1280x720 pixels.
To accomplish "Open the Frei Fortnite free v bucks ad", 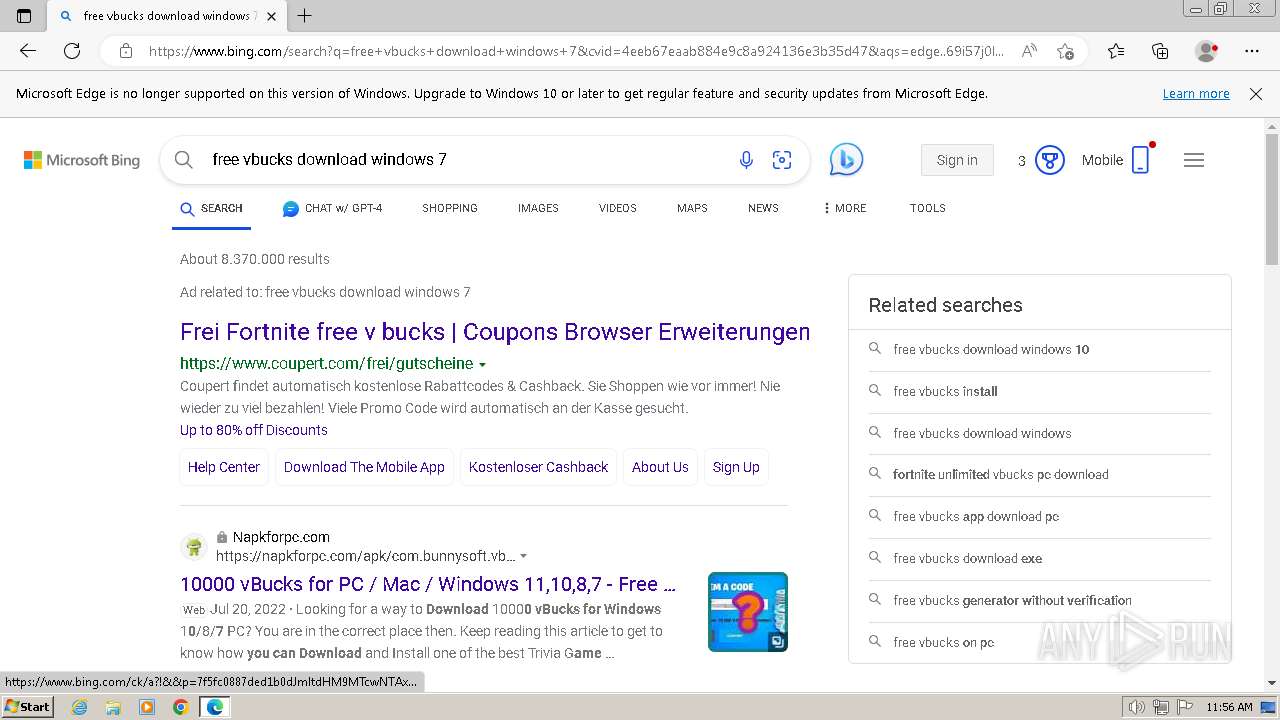I will click(x=495, y=332).
